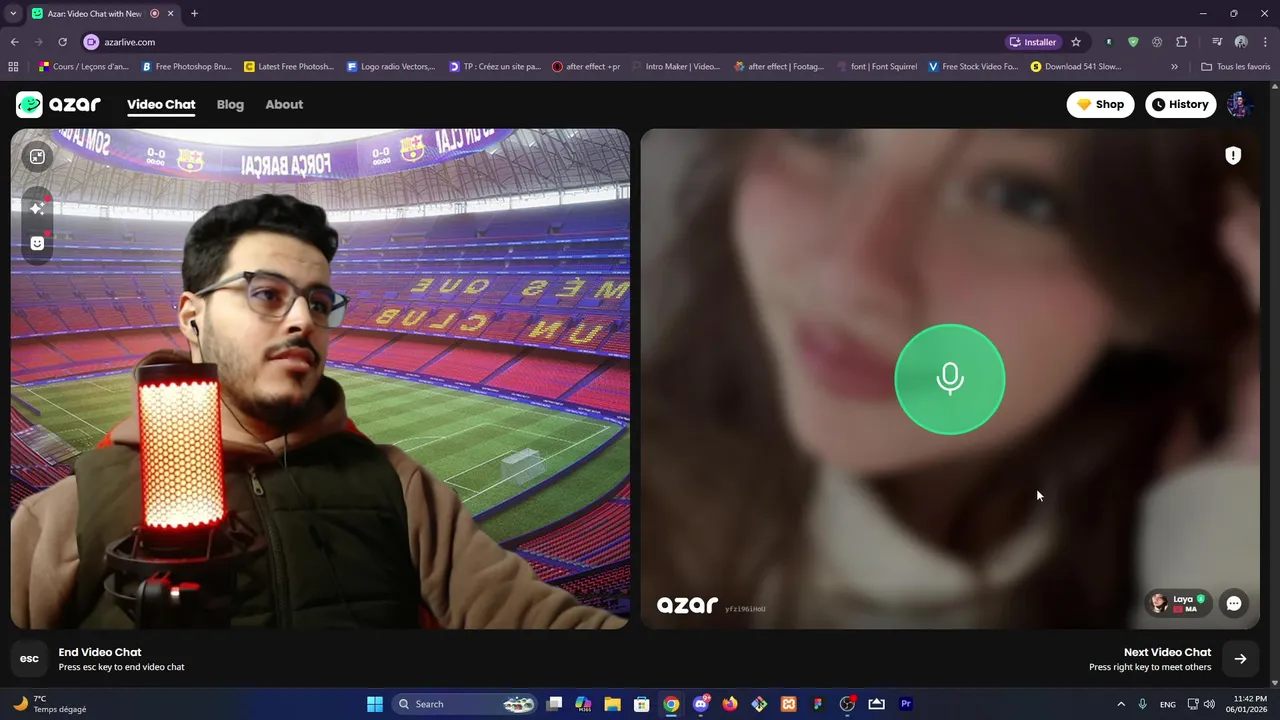Image resolution: width=1280 pixels, height=720 pixels.
Task: Click the esc key button
Action: [x=30, y=659]
